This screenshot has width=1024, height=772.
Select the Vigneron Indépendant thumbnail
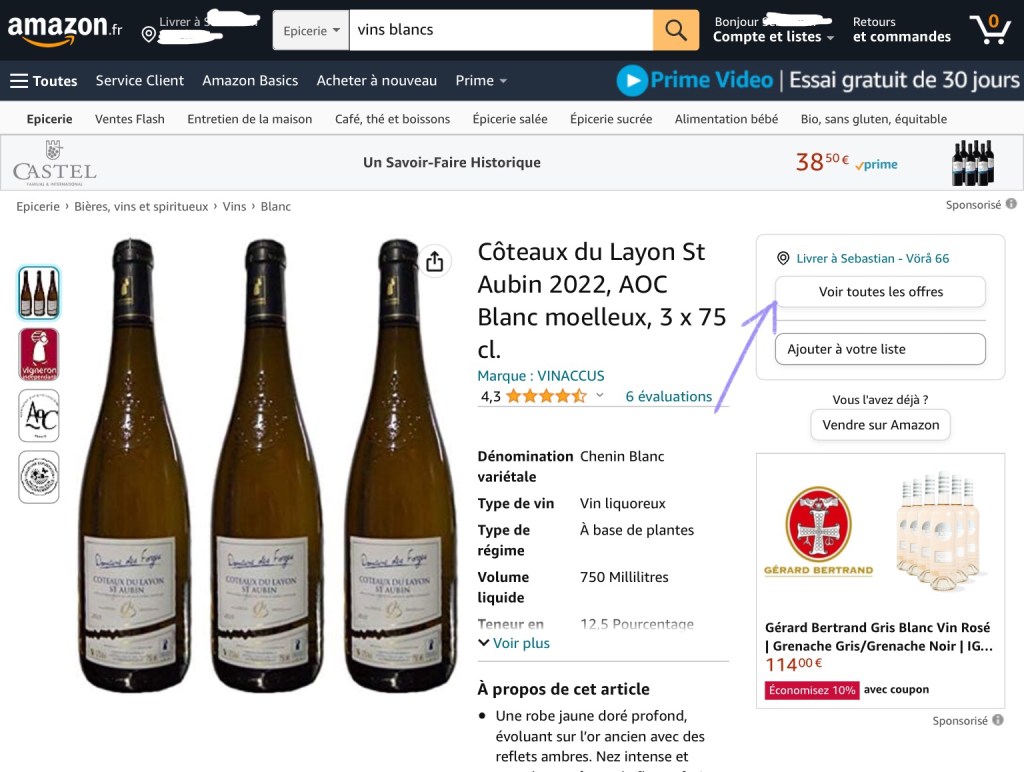[39, 354]
